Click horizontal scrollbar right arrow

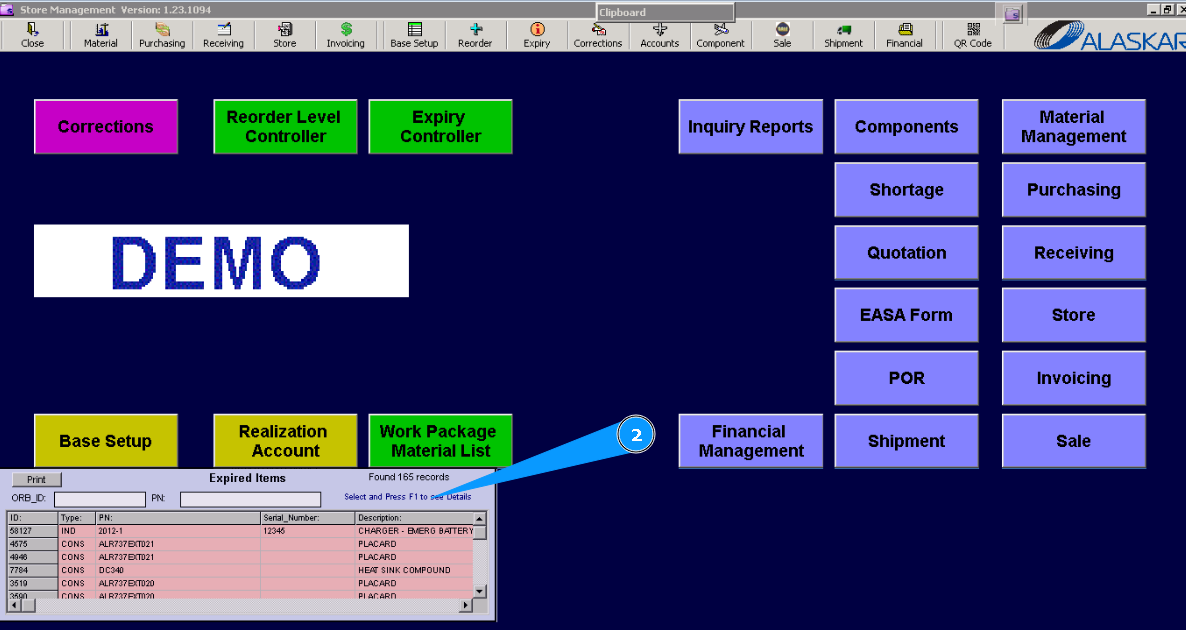(x=466, y=605)
